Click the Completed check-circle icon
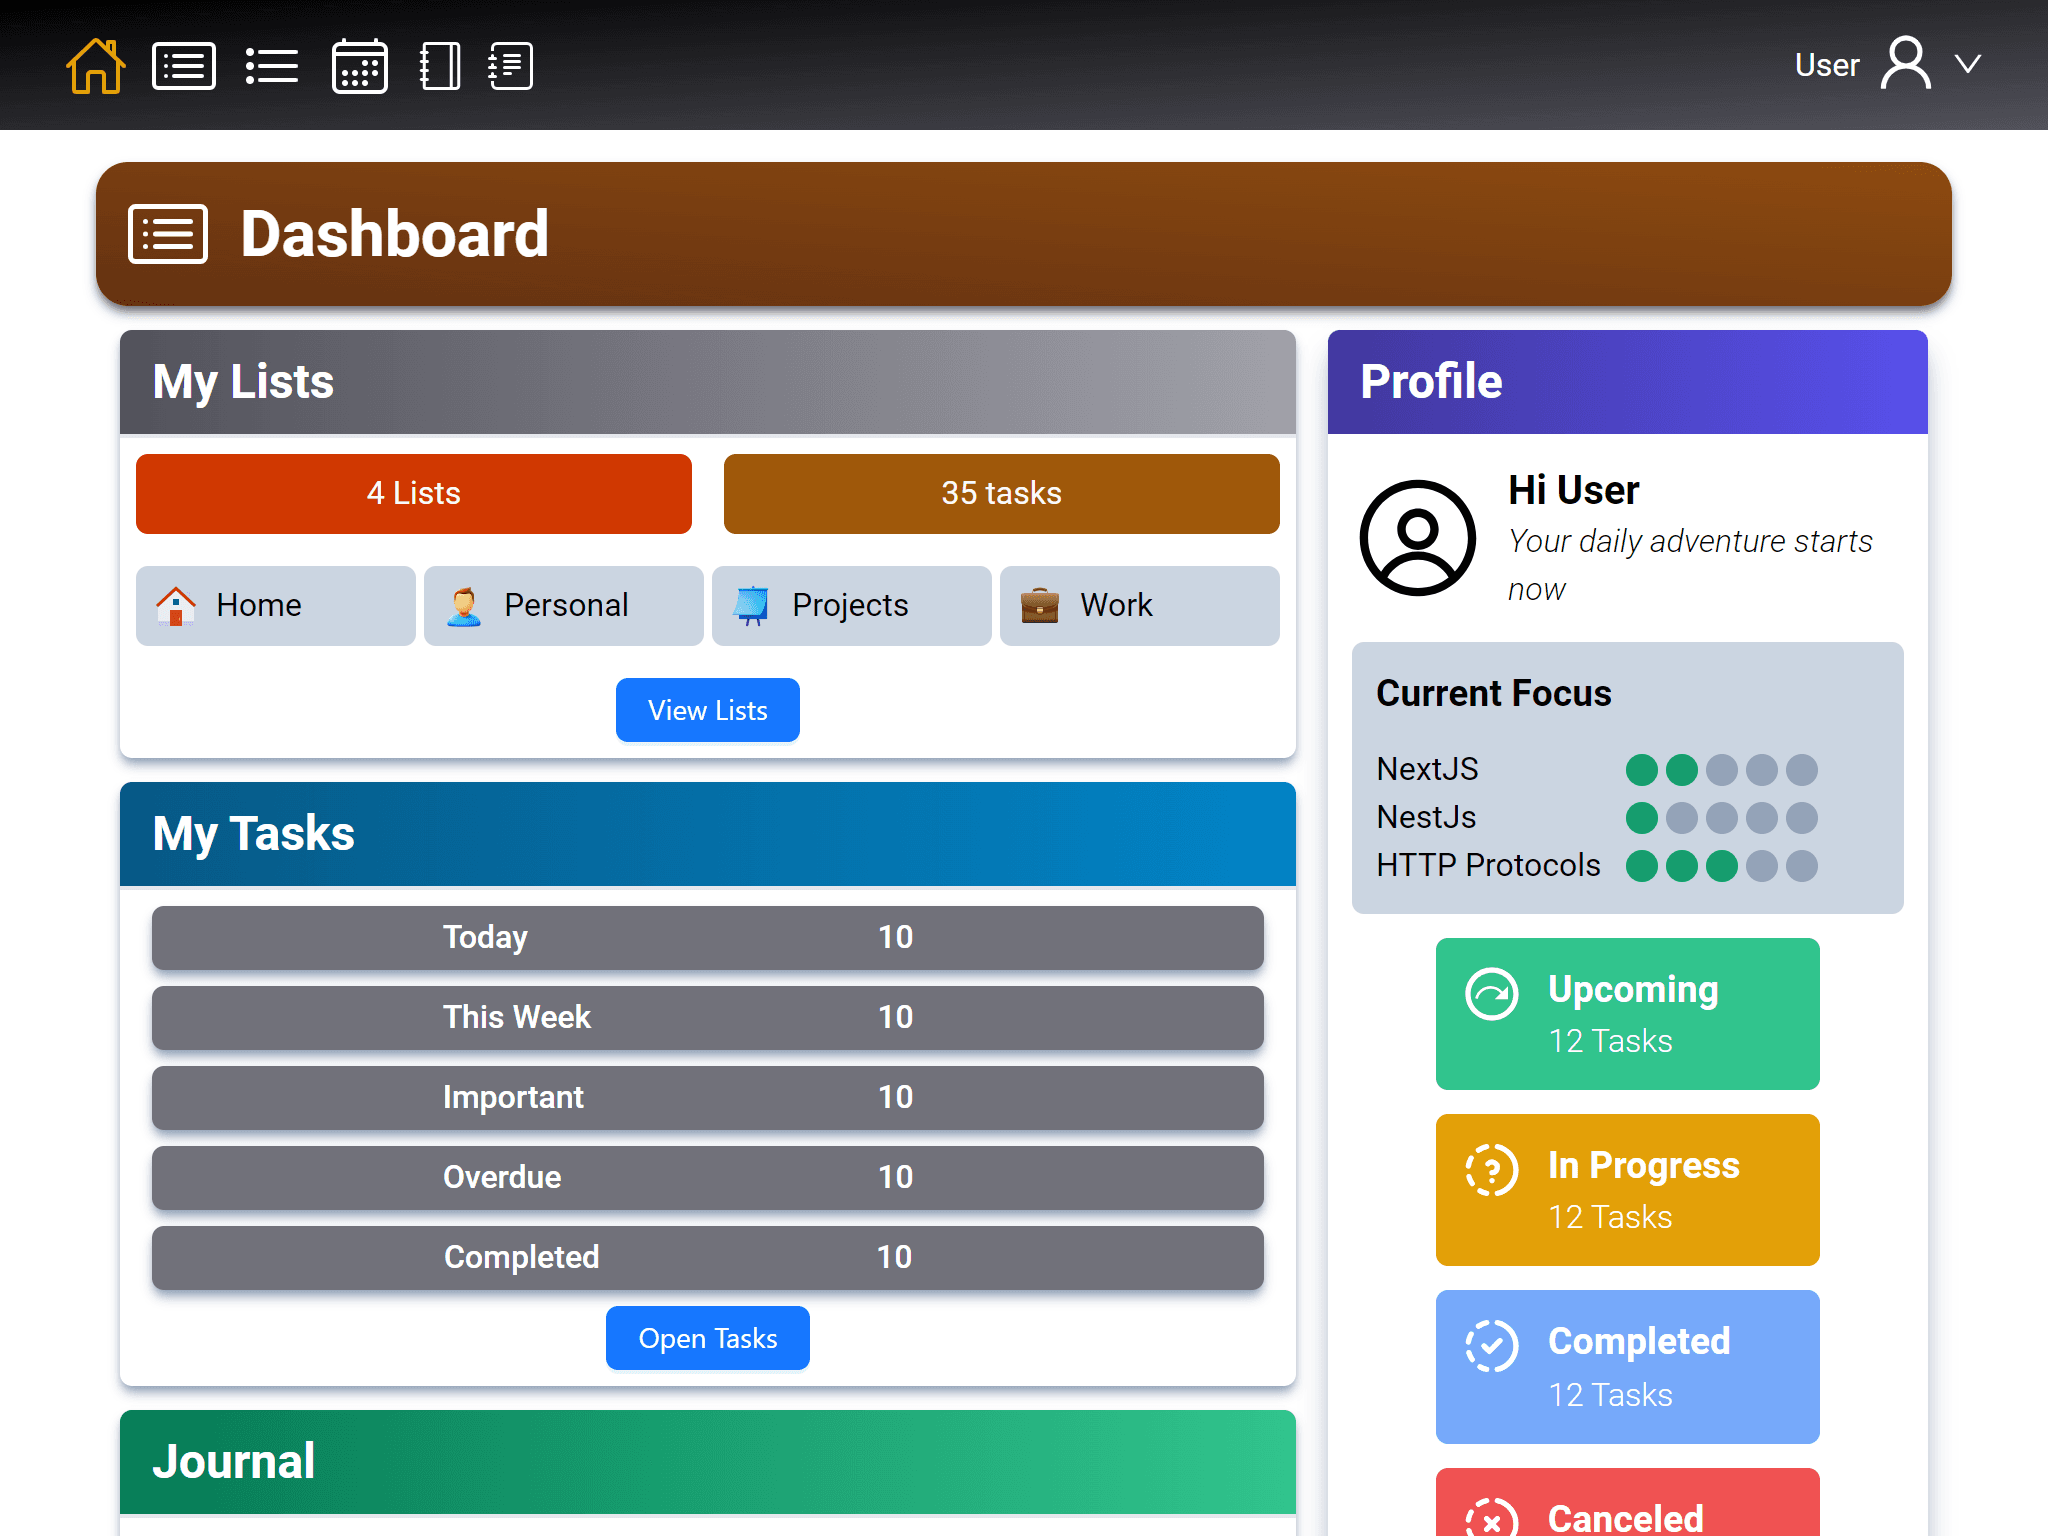 click(1492, 1346)
